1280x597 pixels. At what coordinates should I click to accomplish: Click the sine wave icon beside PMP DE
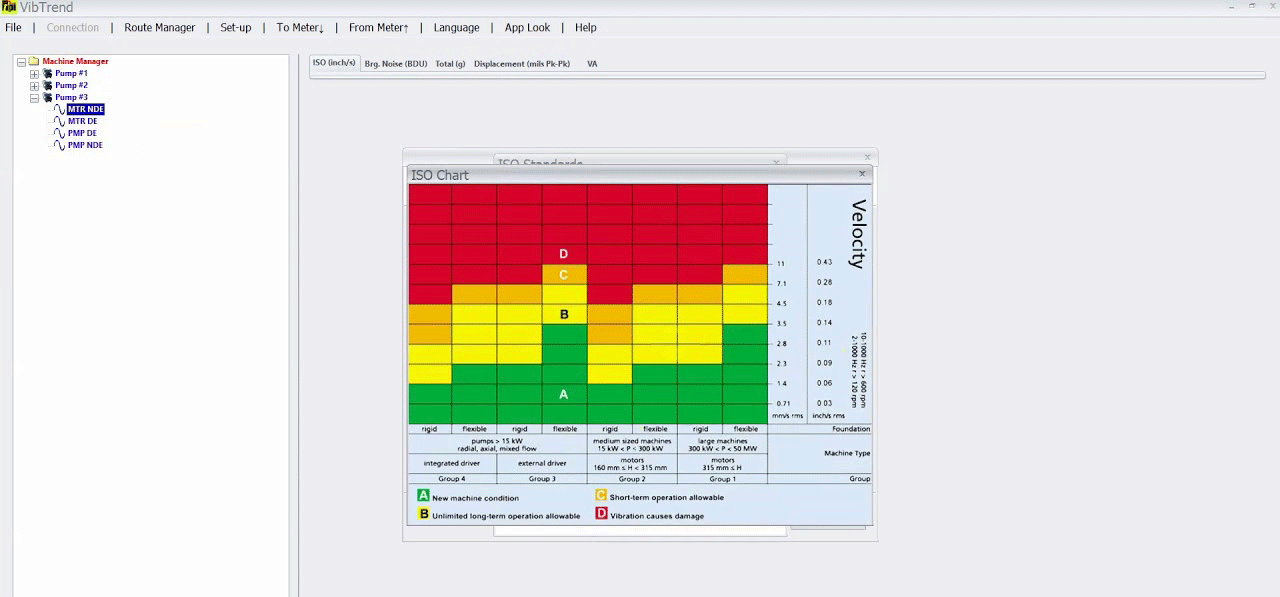pos(60,134)
